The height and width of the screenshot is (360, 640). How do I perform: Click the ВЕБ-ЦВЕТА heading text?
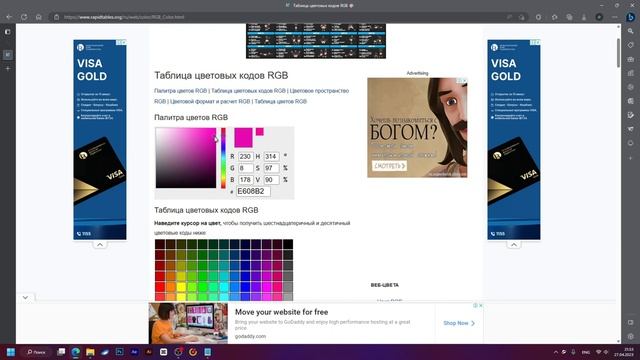tap(384, 285)
